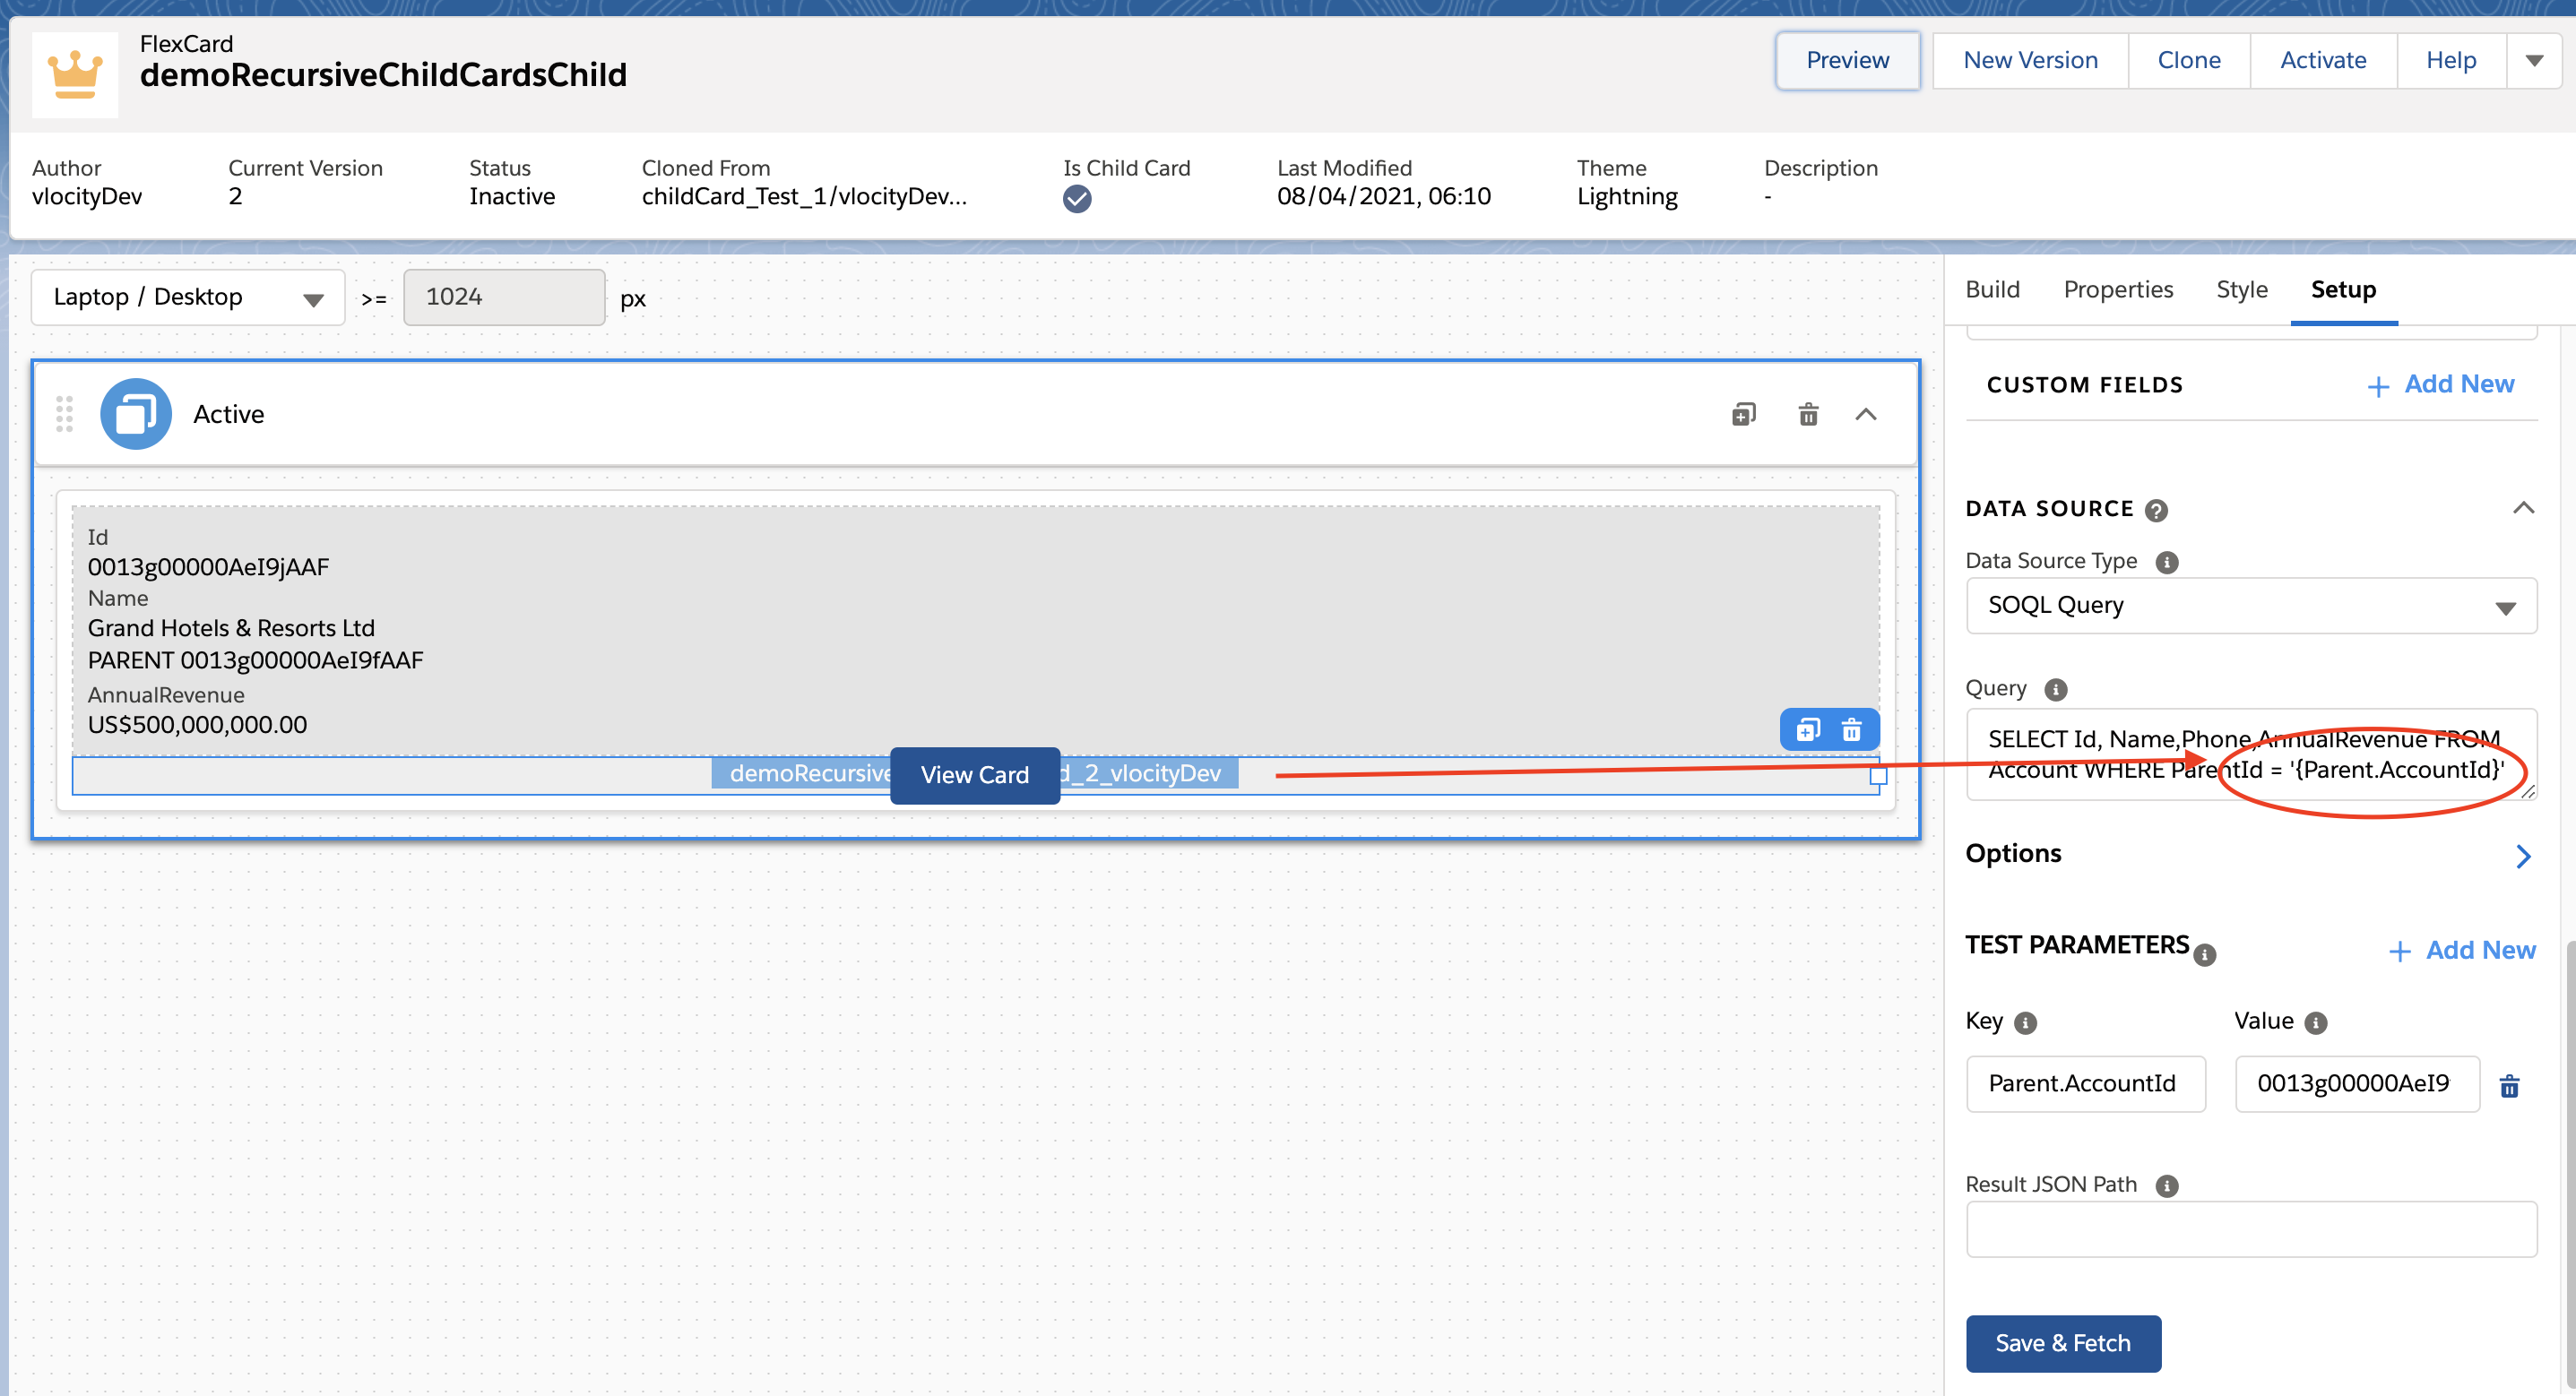The height and width of the screenshot is (1396, 2576).
Task: Add New custom field
Action: point(2440,384)
